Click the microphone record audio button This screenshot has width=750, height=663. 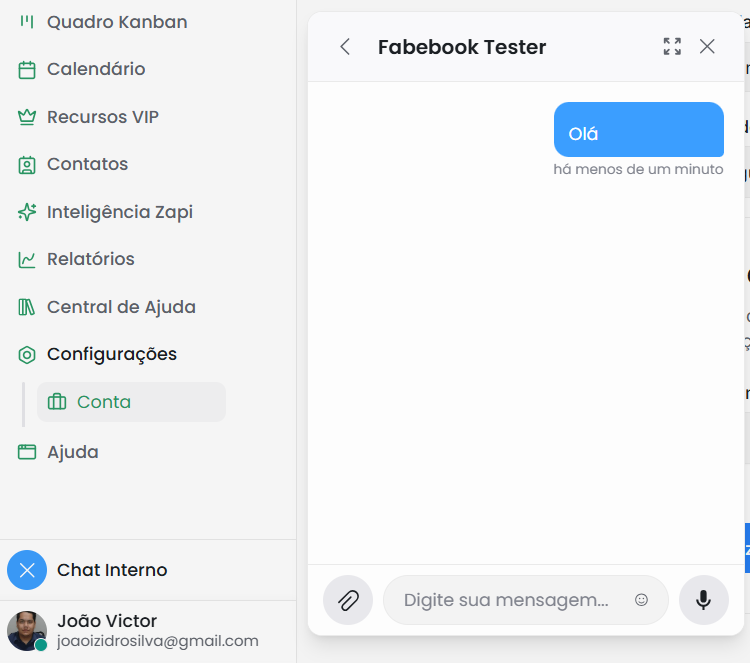click(704, 600)
